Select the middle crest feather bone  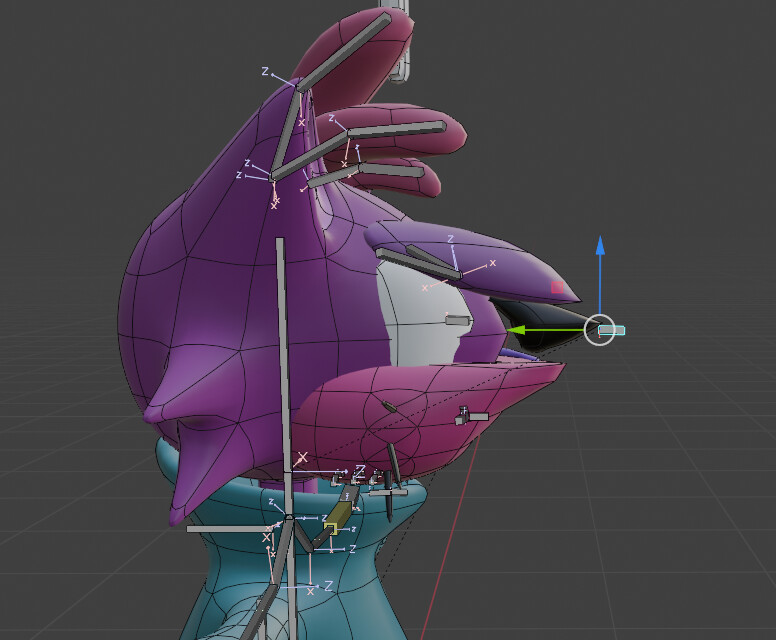(396, 130)
